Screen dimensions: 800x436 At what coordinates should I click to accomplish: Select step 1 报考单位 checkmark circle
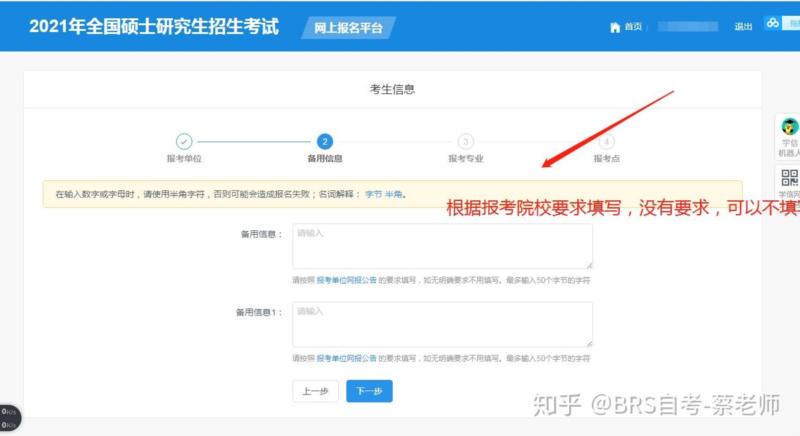[184, 141]
